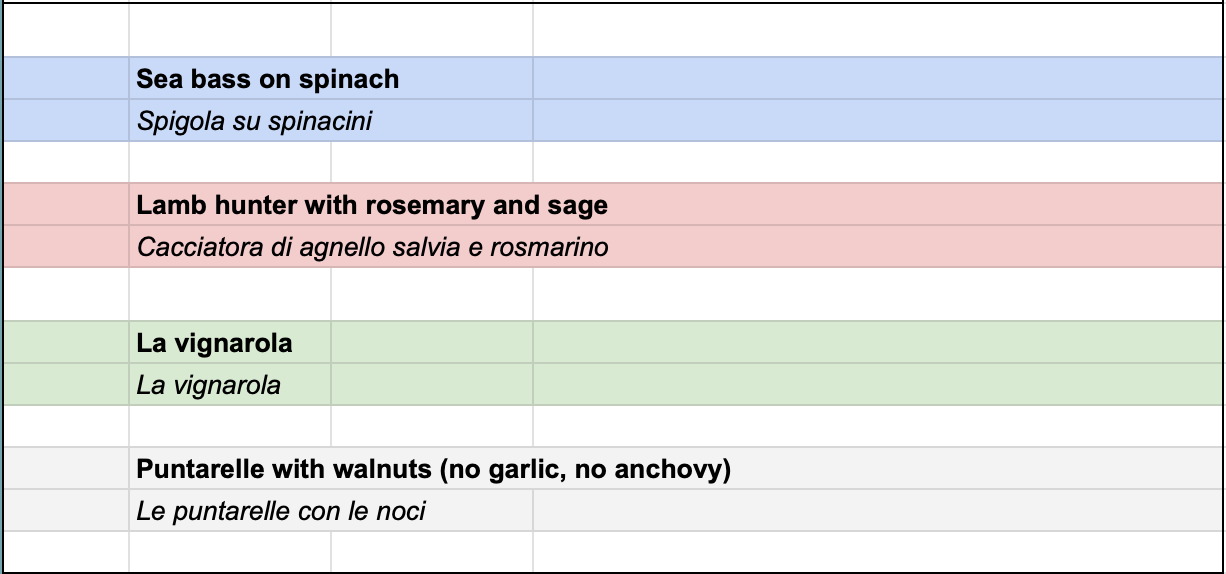
Task: Select empty green cell right of italic "La vignarola"
Action: click(x=431, y=385)
